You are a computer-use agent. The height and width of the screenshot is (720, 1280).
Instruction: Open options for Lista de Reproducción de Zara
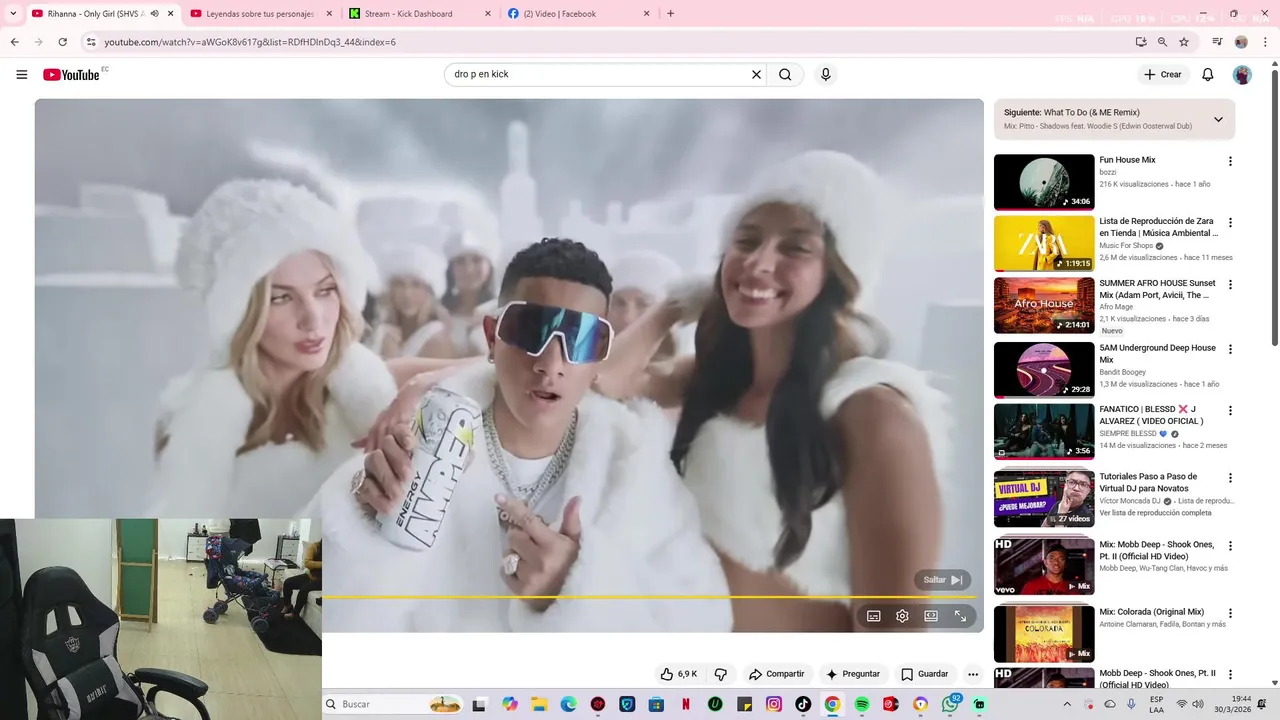click(1230, 223)
